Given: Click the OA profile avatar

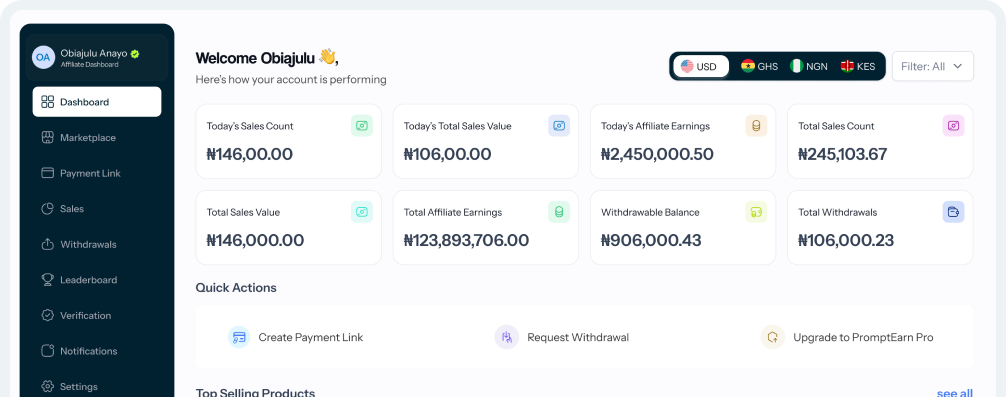Looking at the screenshot, I should tap(43, 57).
